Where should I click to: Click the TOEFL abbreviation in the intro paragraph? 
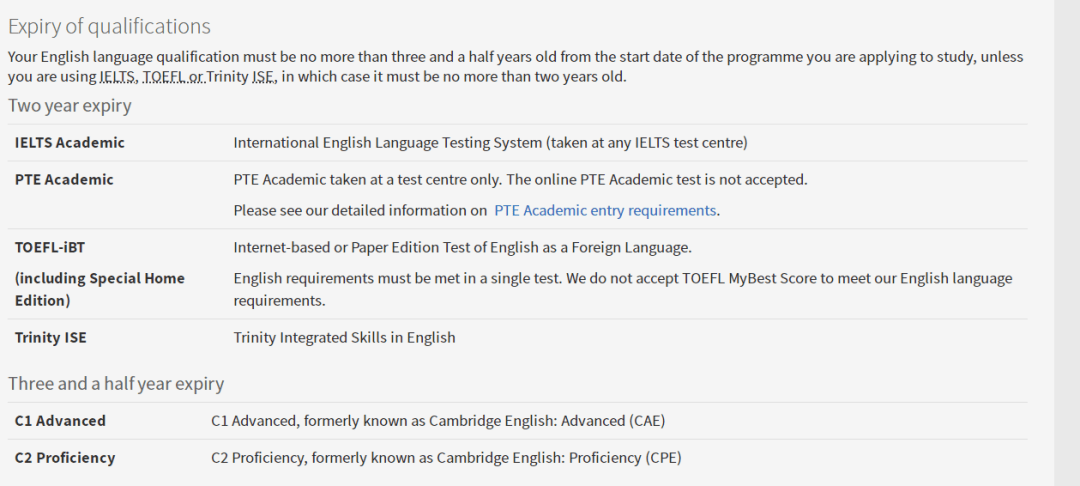164,76
